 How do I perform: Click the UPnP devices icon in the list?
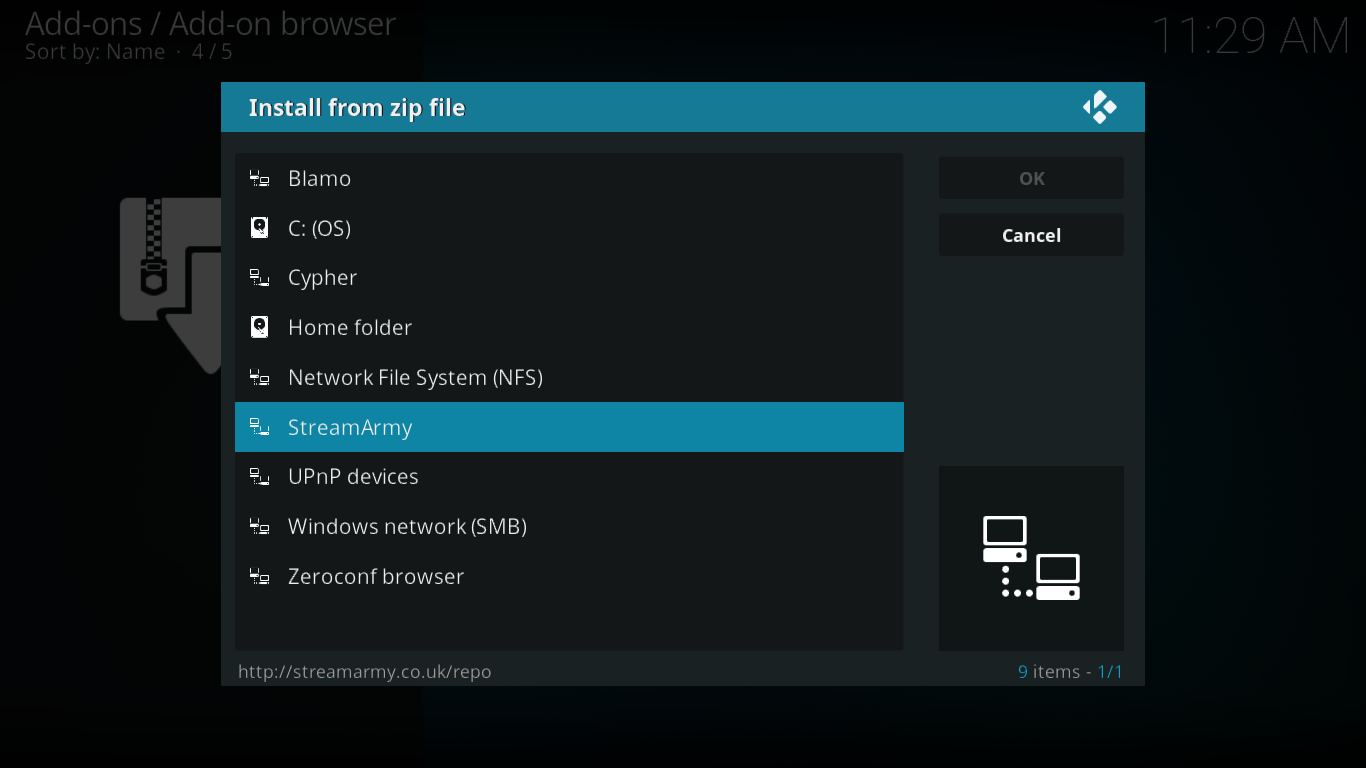coord(260,476)
